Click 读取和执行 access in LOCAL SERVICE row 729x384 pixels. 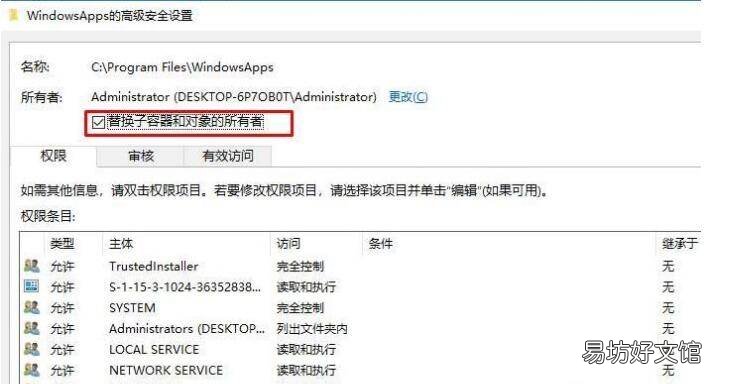coord(306,350)
